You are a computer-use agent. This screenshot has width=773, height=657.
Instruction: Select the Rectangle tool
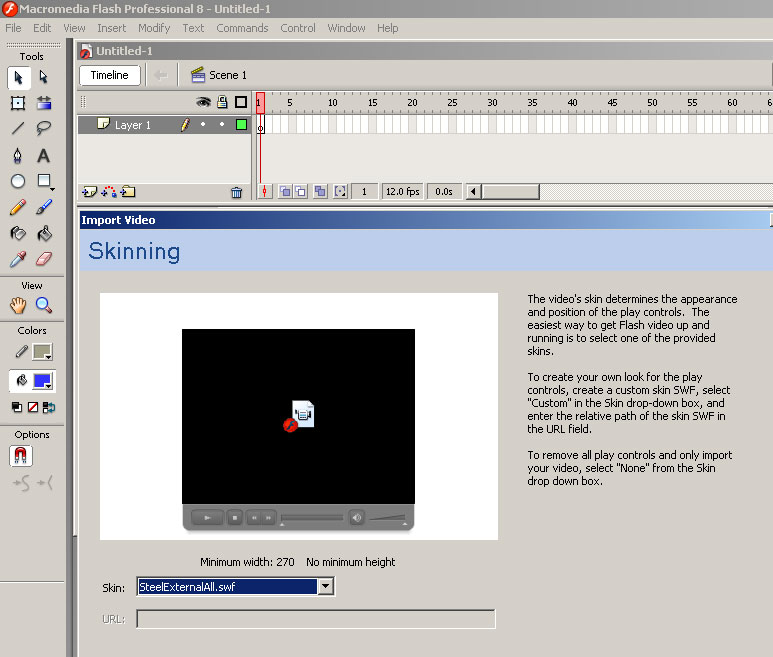(x=43, y=181)
